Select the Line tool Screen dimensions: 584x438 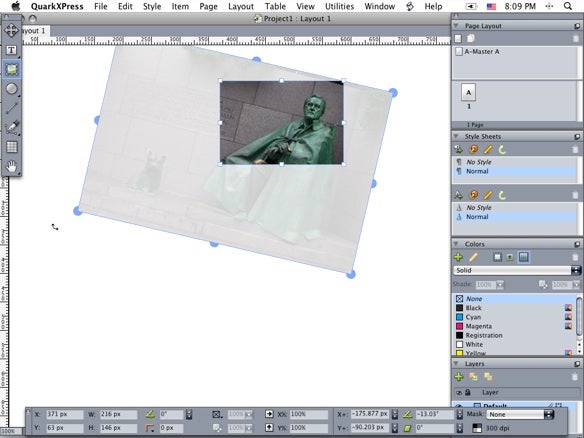pyautogui.click(x=12, y=108)
